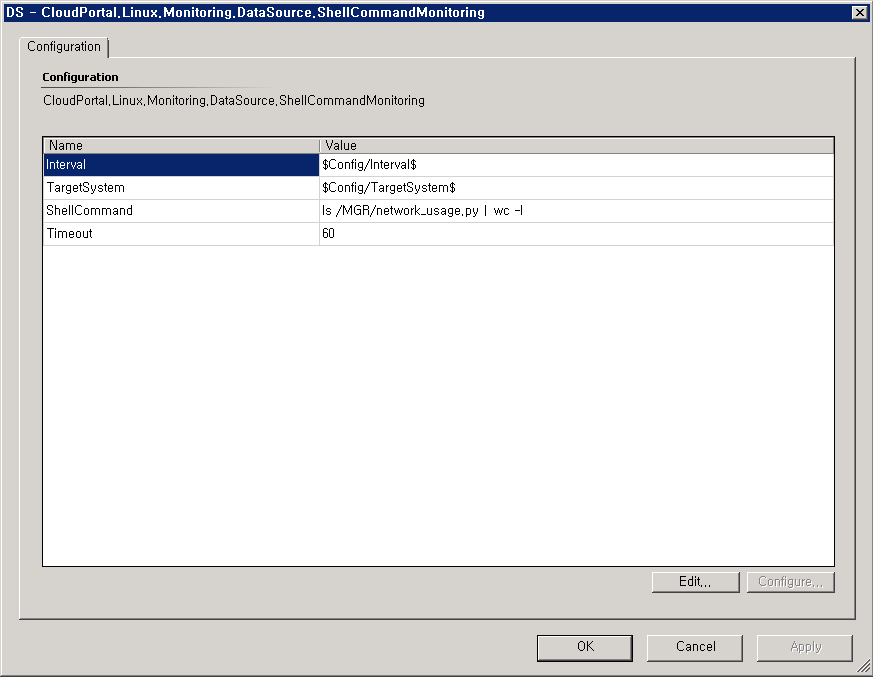Image resolution: width=873 pixels, height=677 pixels.
Task: Select the Interval row in the table
Action: coord(180,164)
